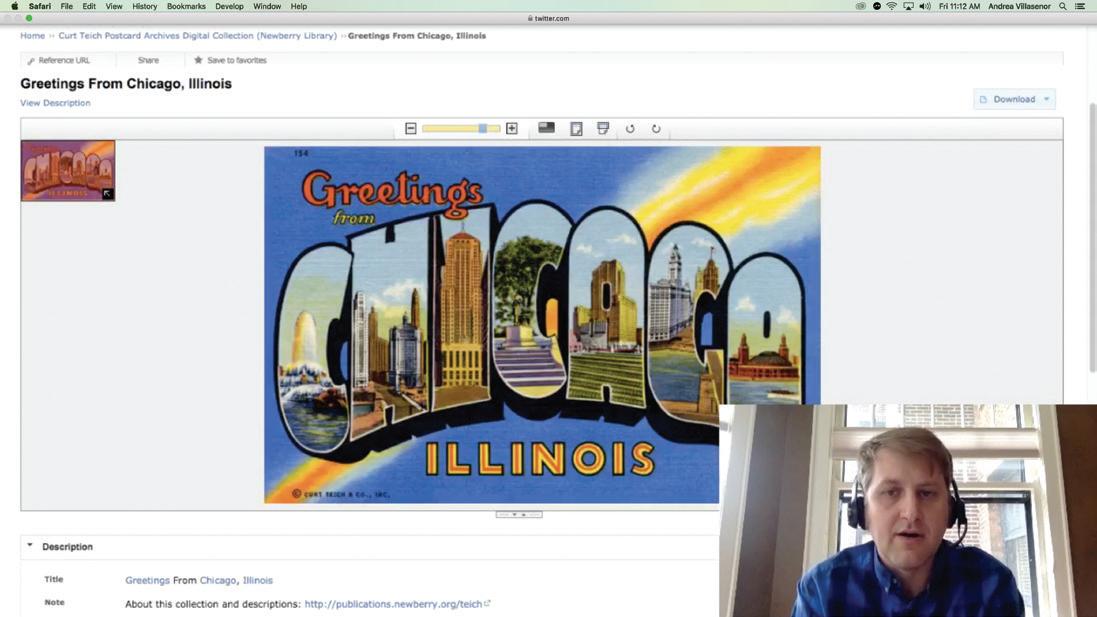Click the Download document icon
This screenshot has width=1097, height=617.
click(x=983, y=99)
